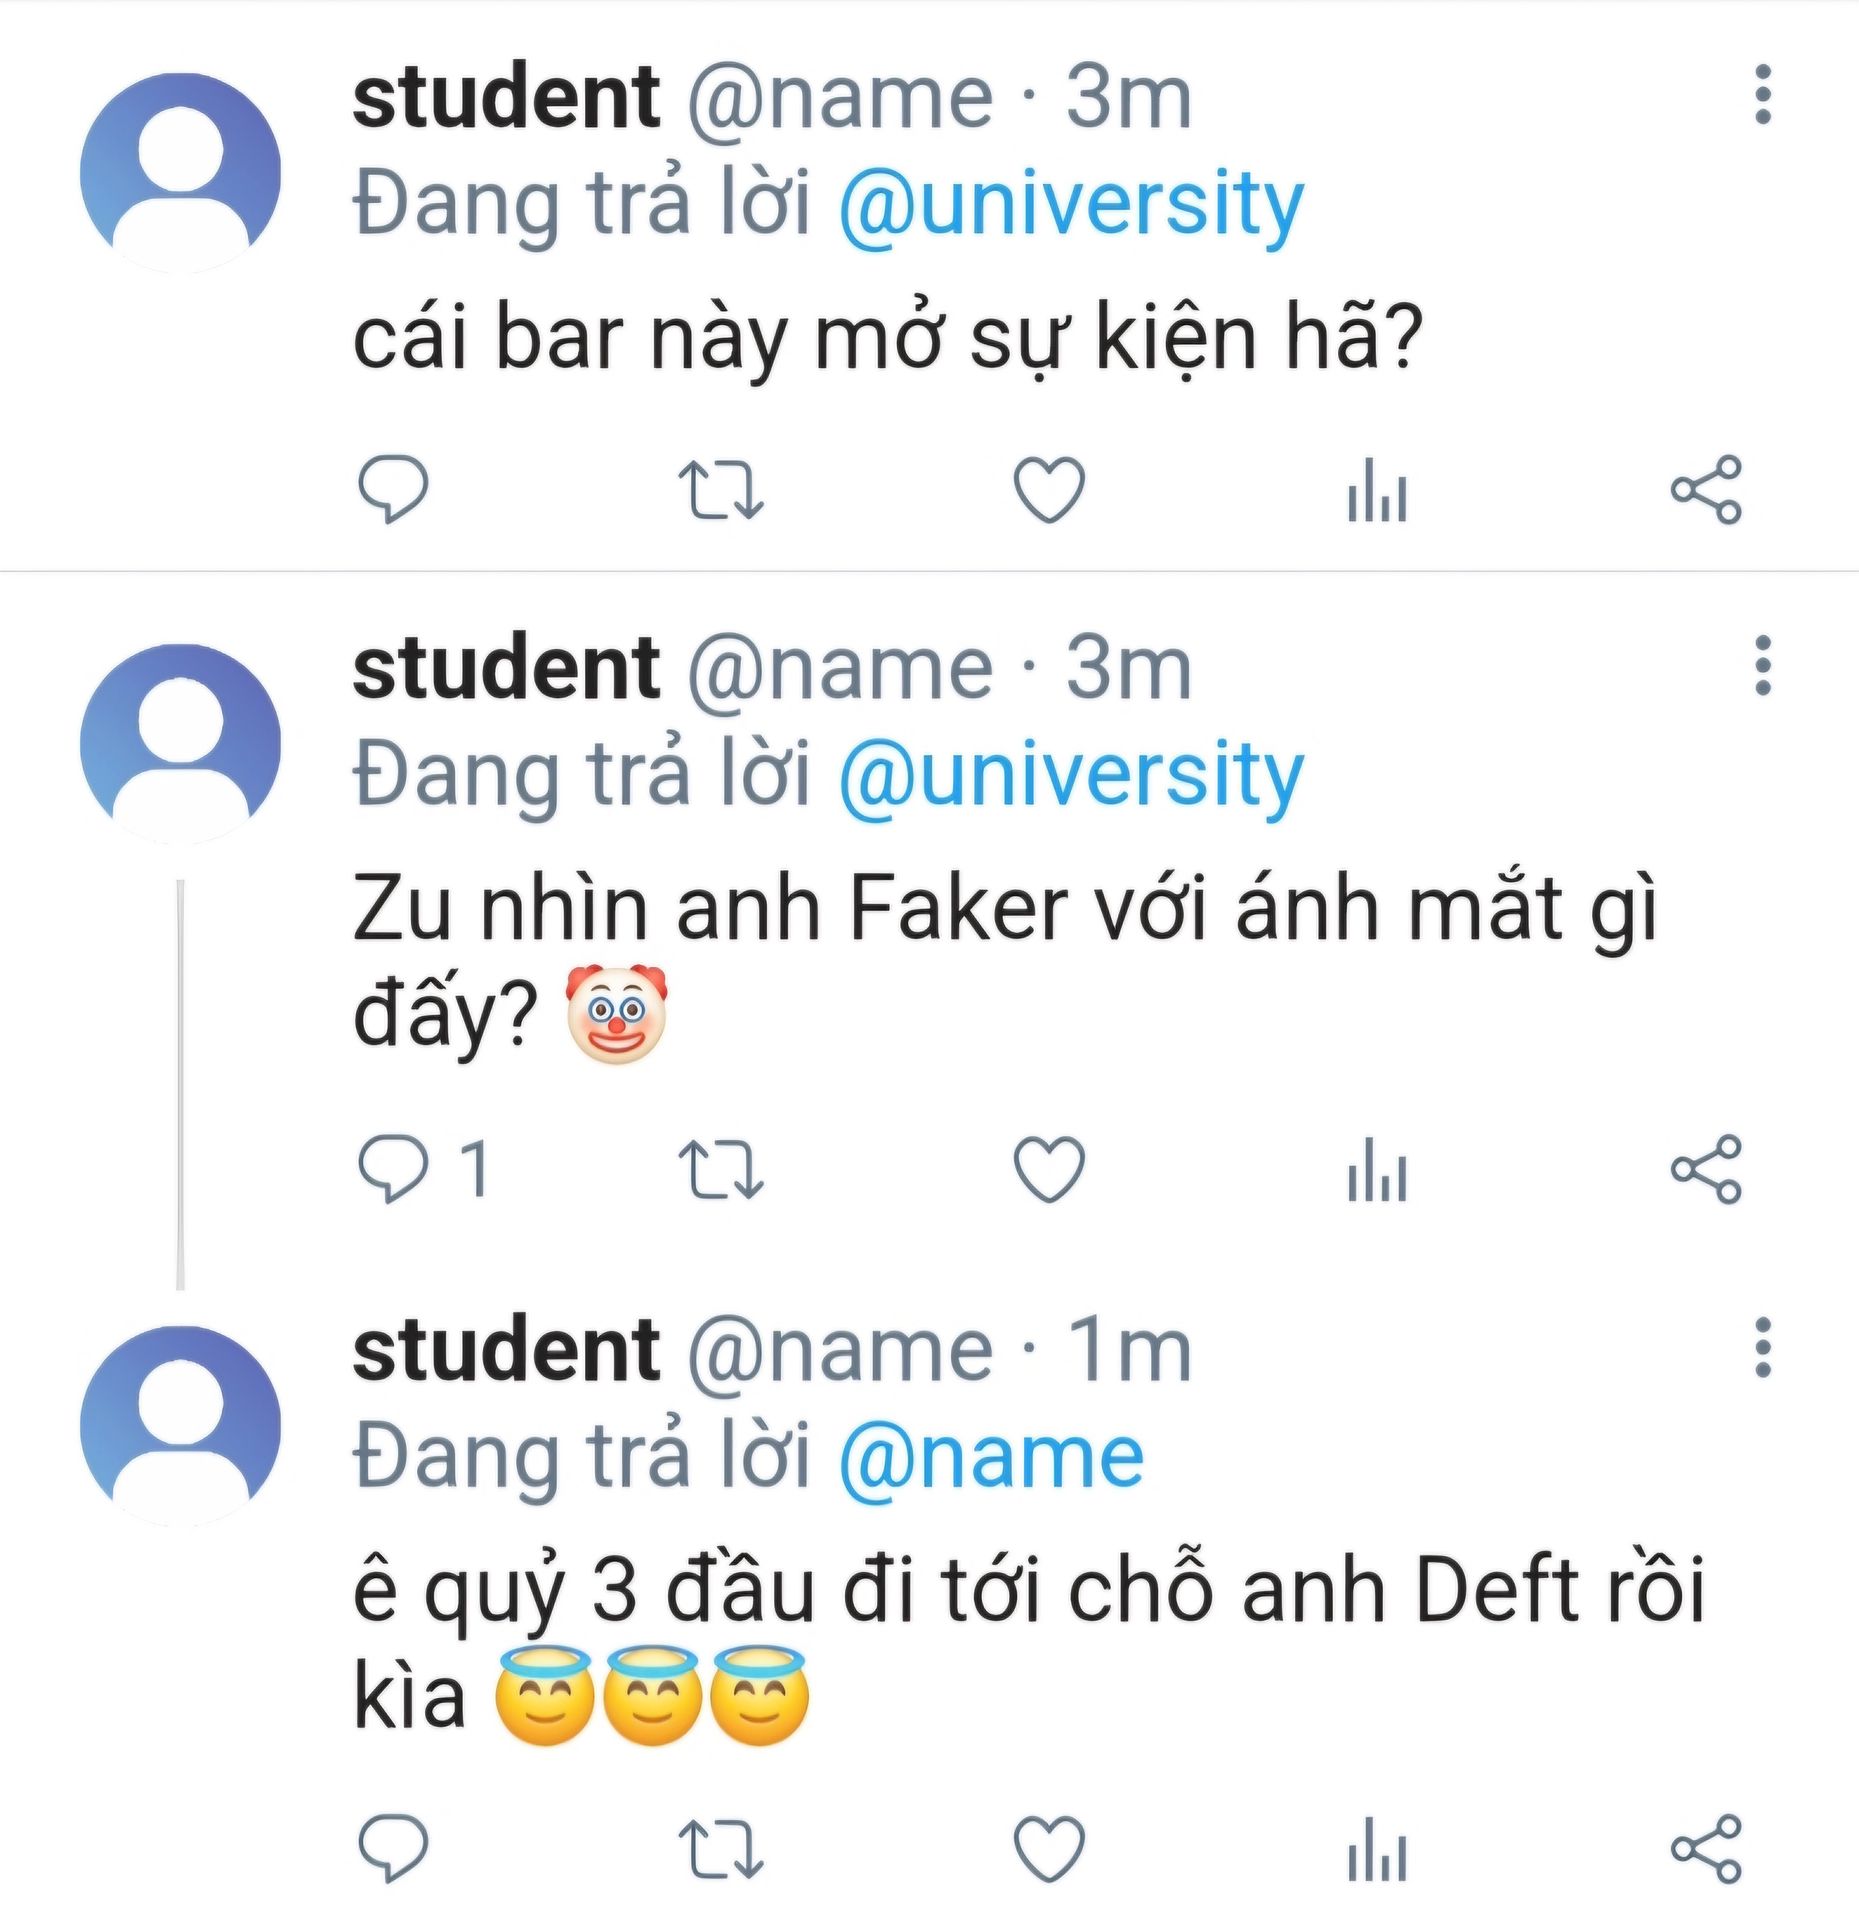Open the avatar of the first tweet

coord(180,172)
